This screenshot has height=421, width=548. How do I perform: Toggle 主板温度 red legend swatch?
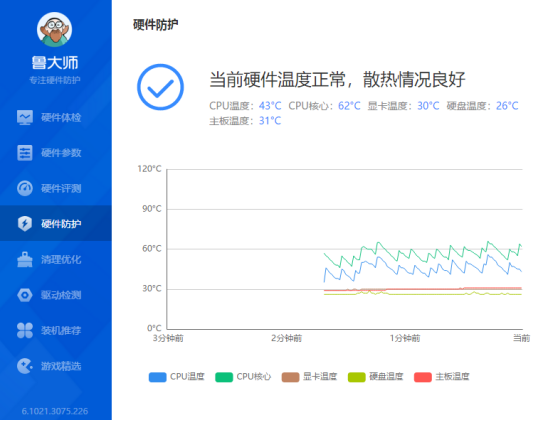tap(423, 377)
